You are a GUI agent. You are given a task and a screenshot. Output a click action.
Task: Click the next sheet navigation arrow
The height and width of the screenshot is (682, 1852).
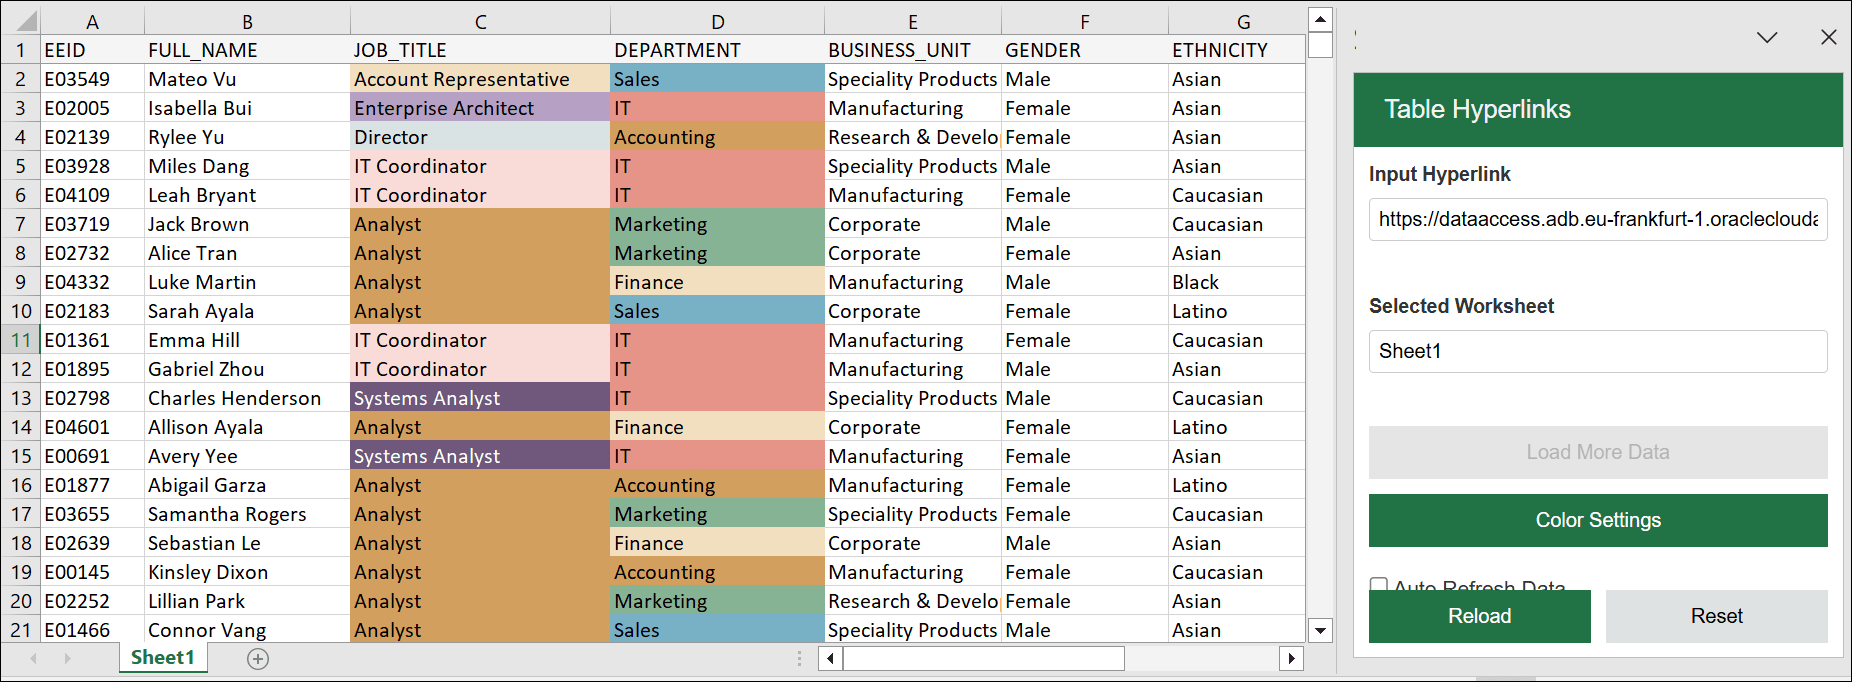pyautogui.click(x=68, y=659)
